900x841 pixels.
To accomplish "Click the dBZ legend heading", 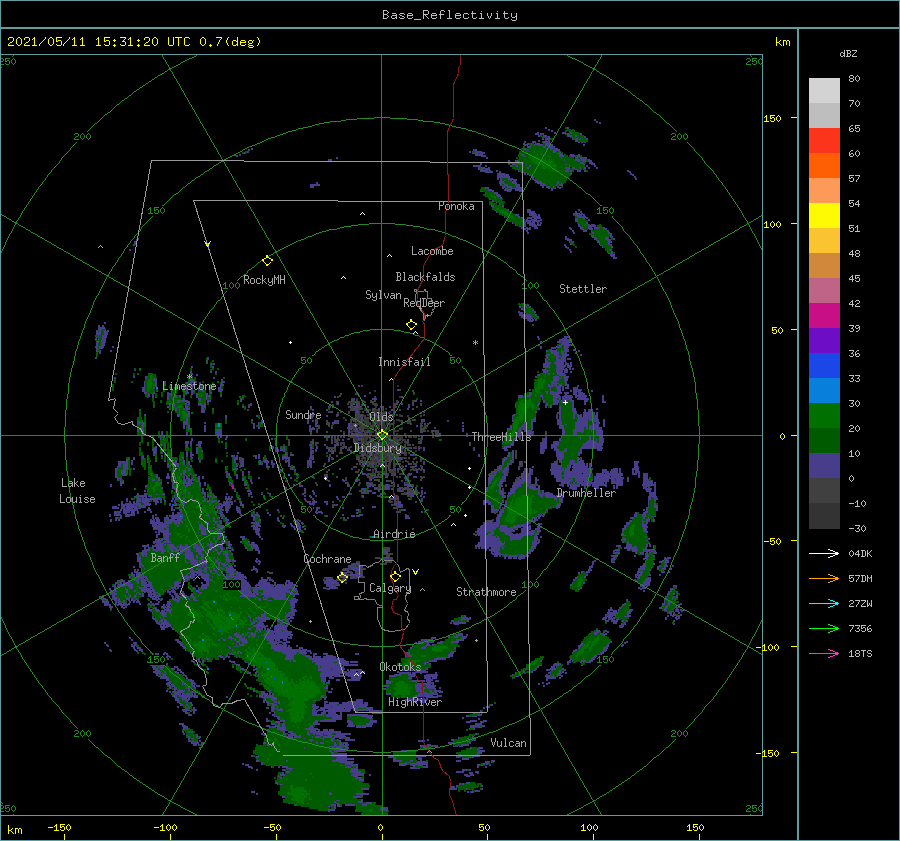I will tap(848, 53).
